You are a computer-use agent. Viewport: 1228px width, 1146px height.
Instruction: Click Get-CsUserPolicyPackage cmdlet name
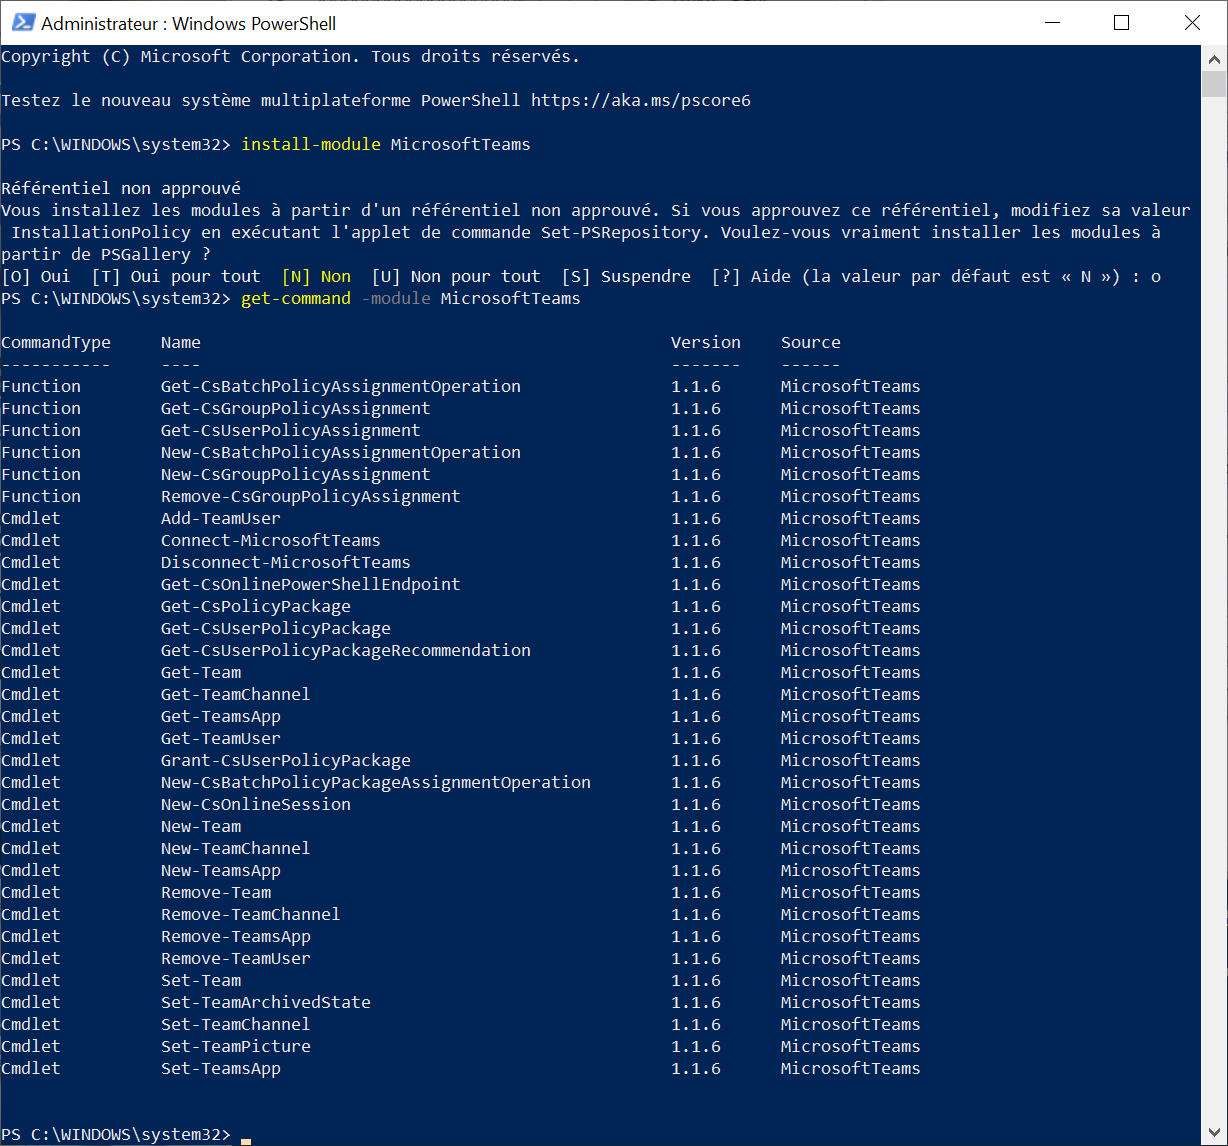[x=276, y=628]
